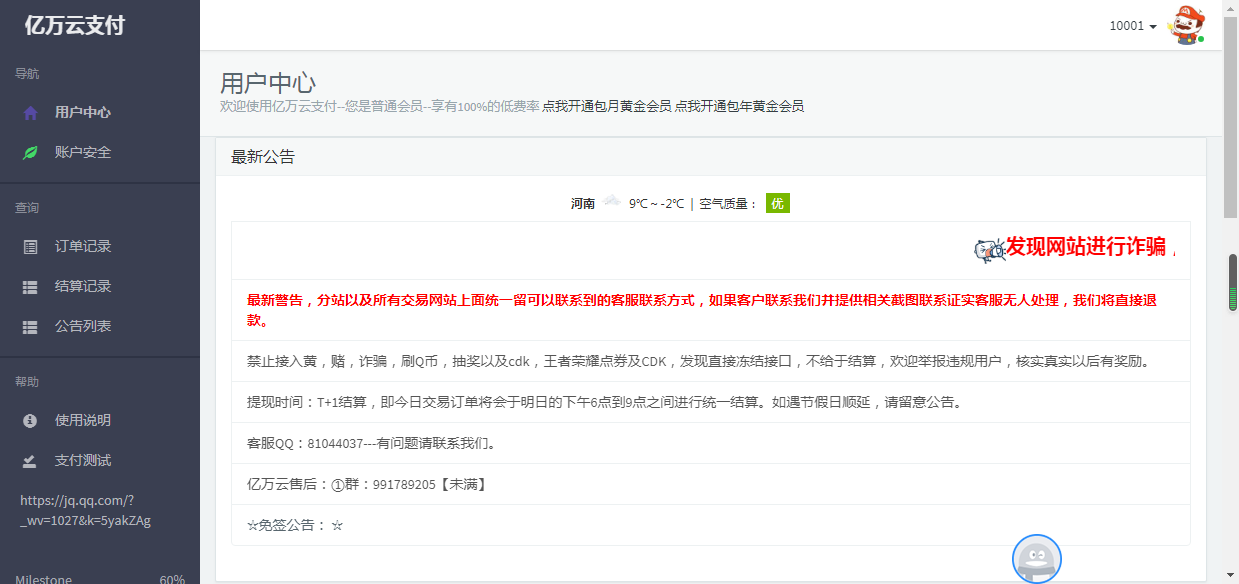Navigate to 用户中心 in the sidebar
This screenshot has width=1239, height=584.
(84, 112)
